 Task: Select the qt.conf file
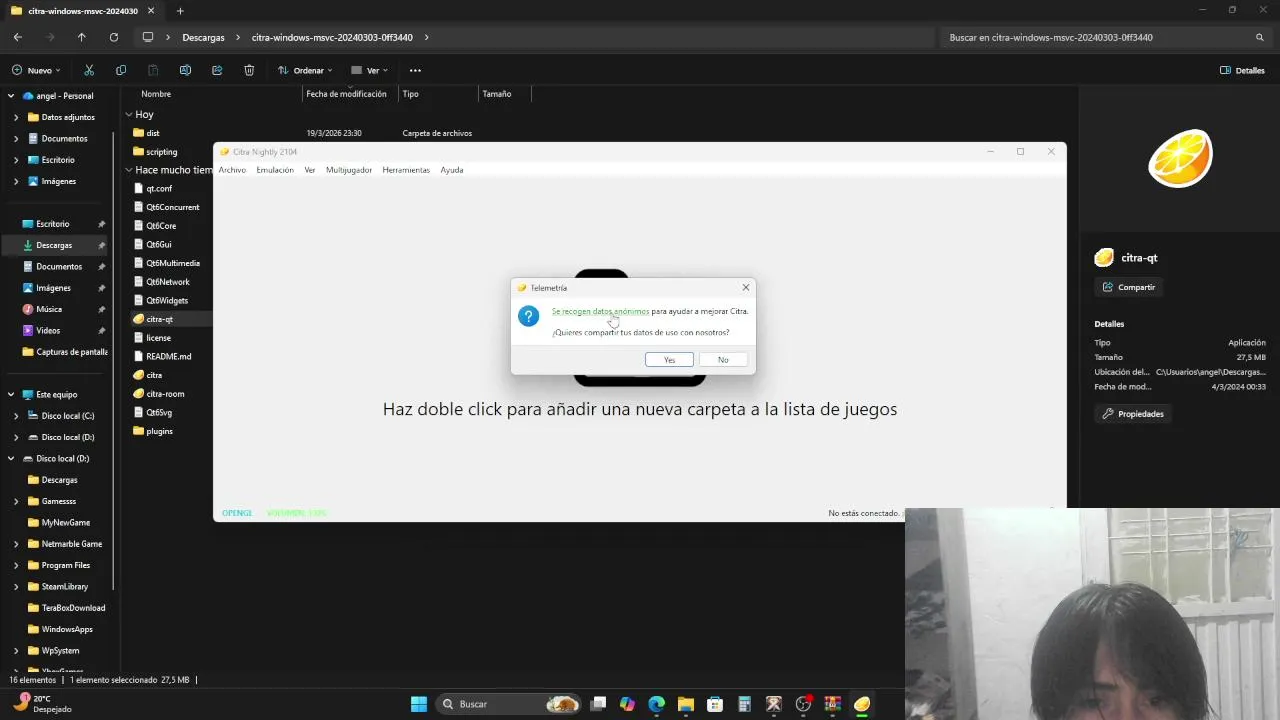tap(159, 189)
